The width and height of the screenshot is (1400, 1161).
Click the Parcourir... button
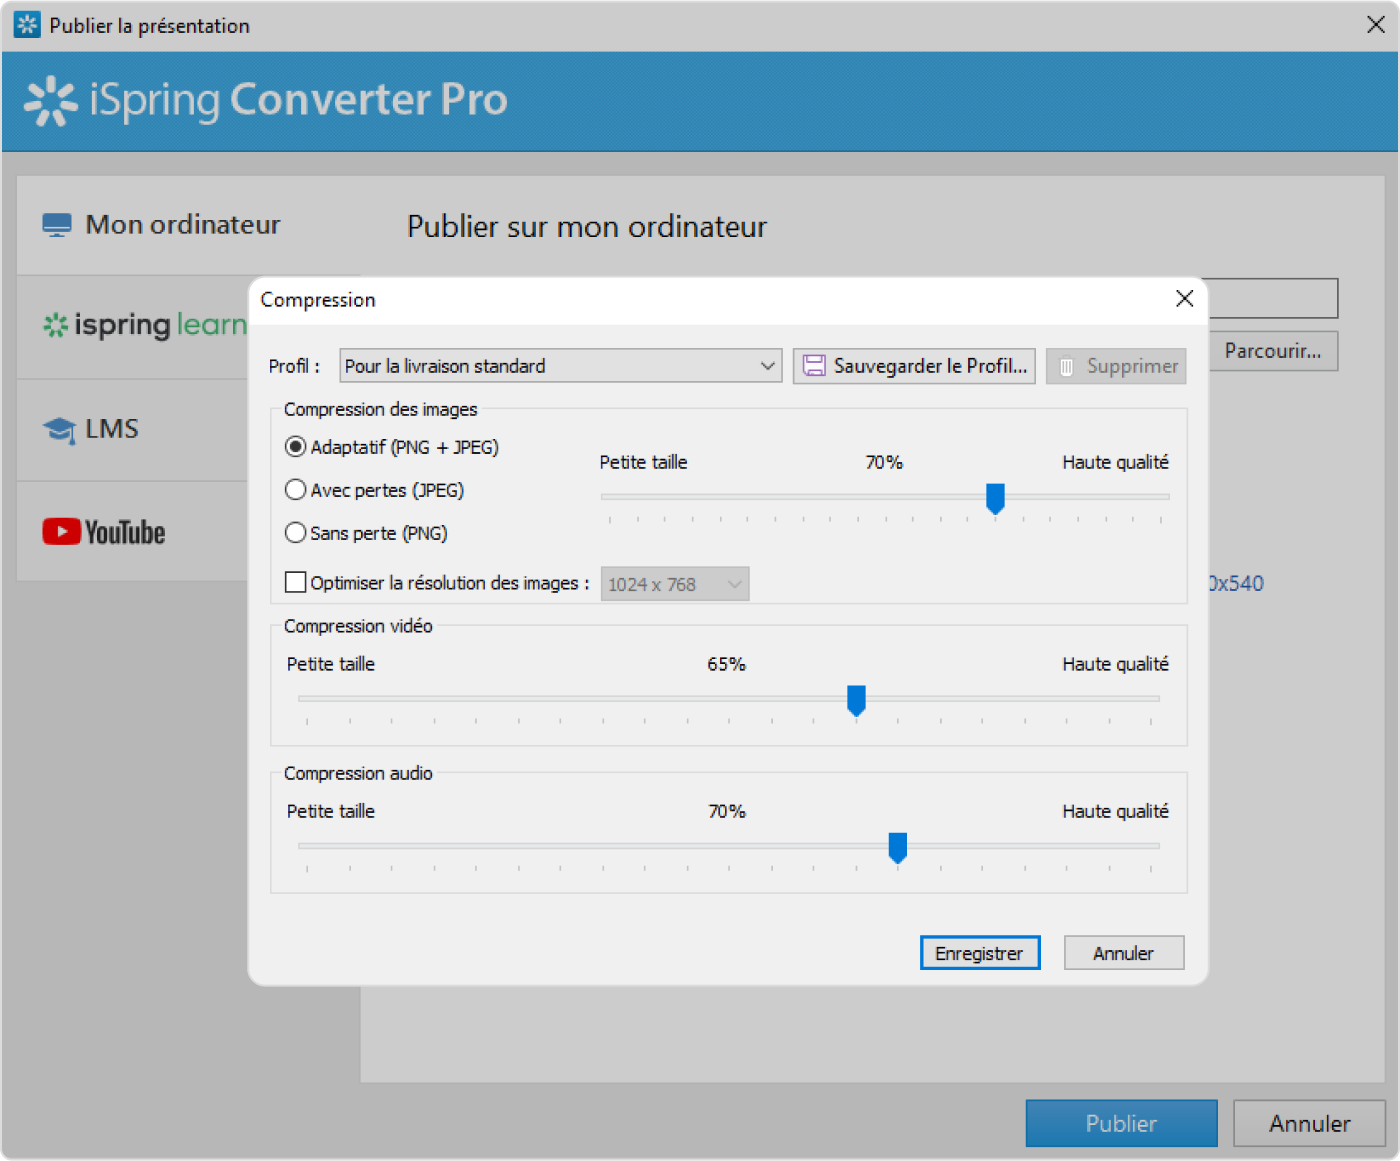(1273, 351)
